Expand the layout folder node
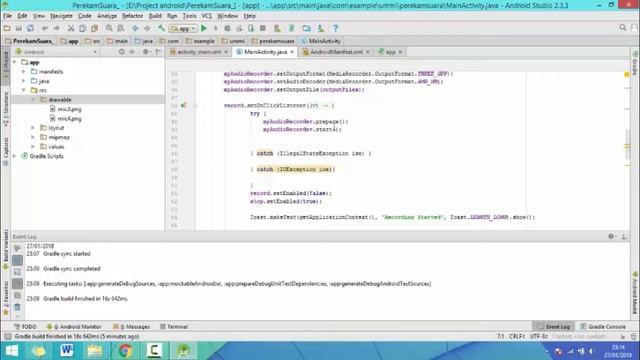Screen dimensions: 640x360 coord(33,128)
